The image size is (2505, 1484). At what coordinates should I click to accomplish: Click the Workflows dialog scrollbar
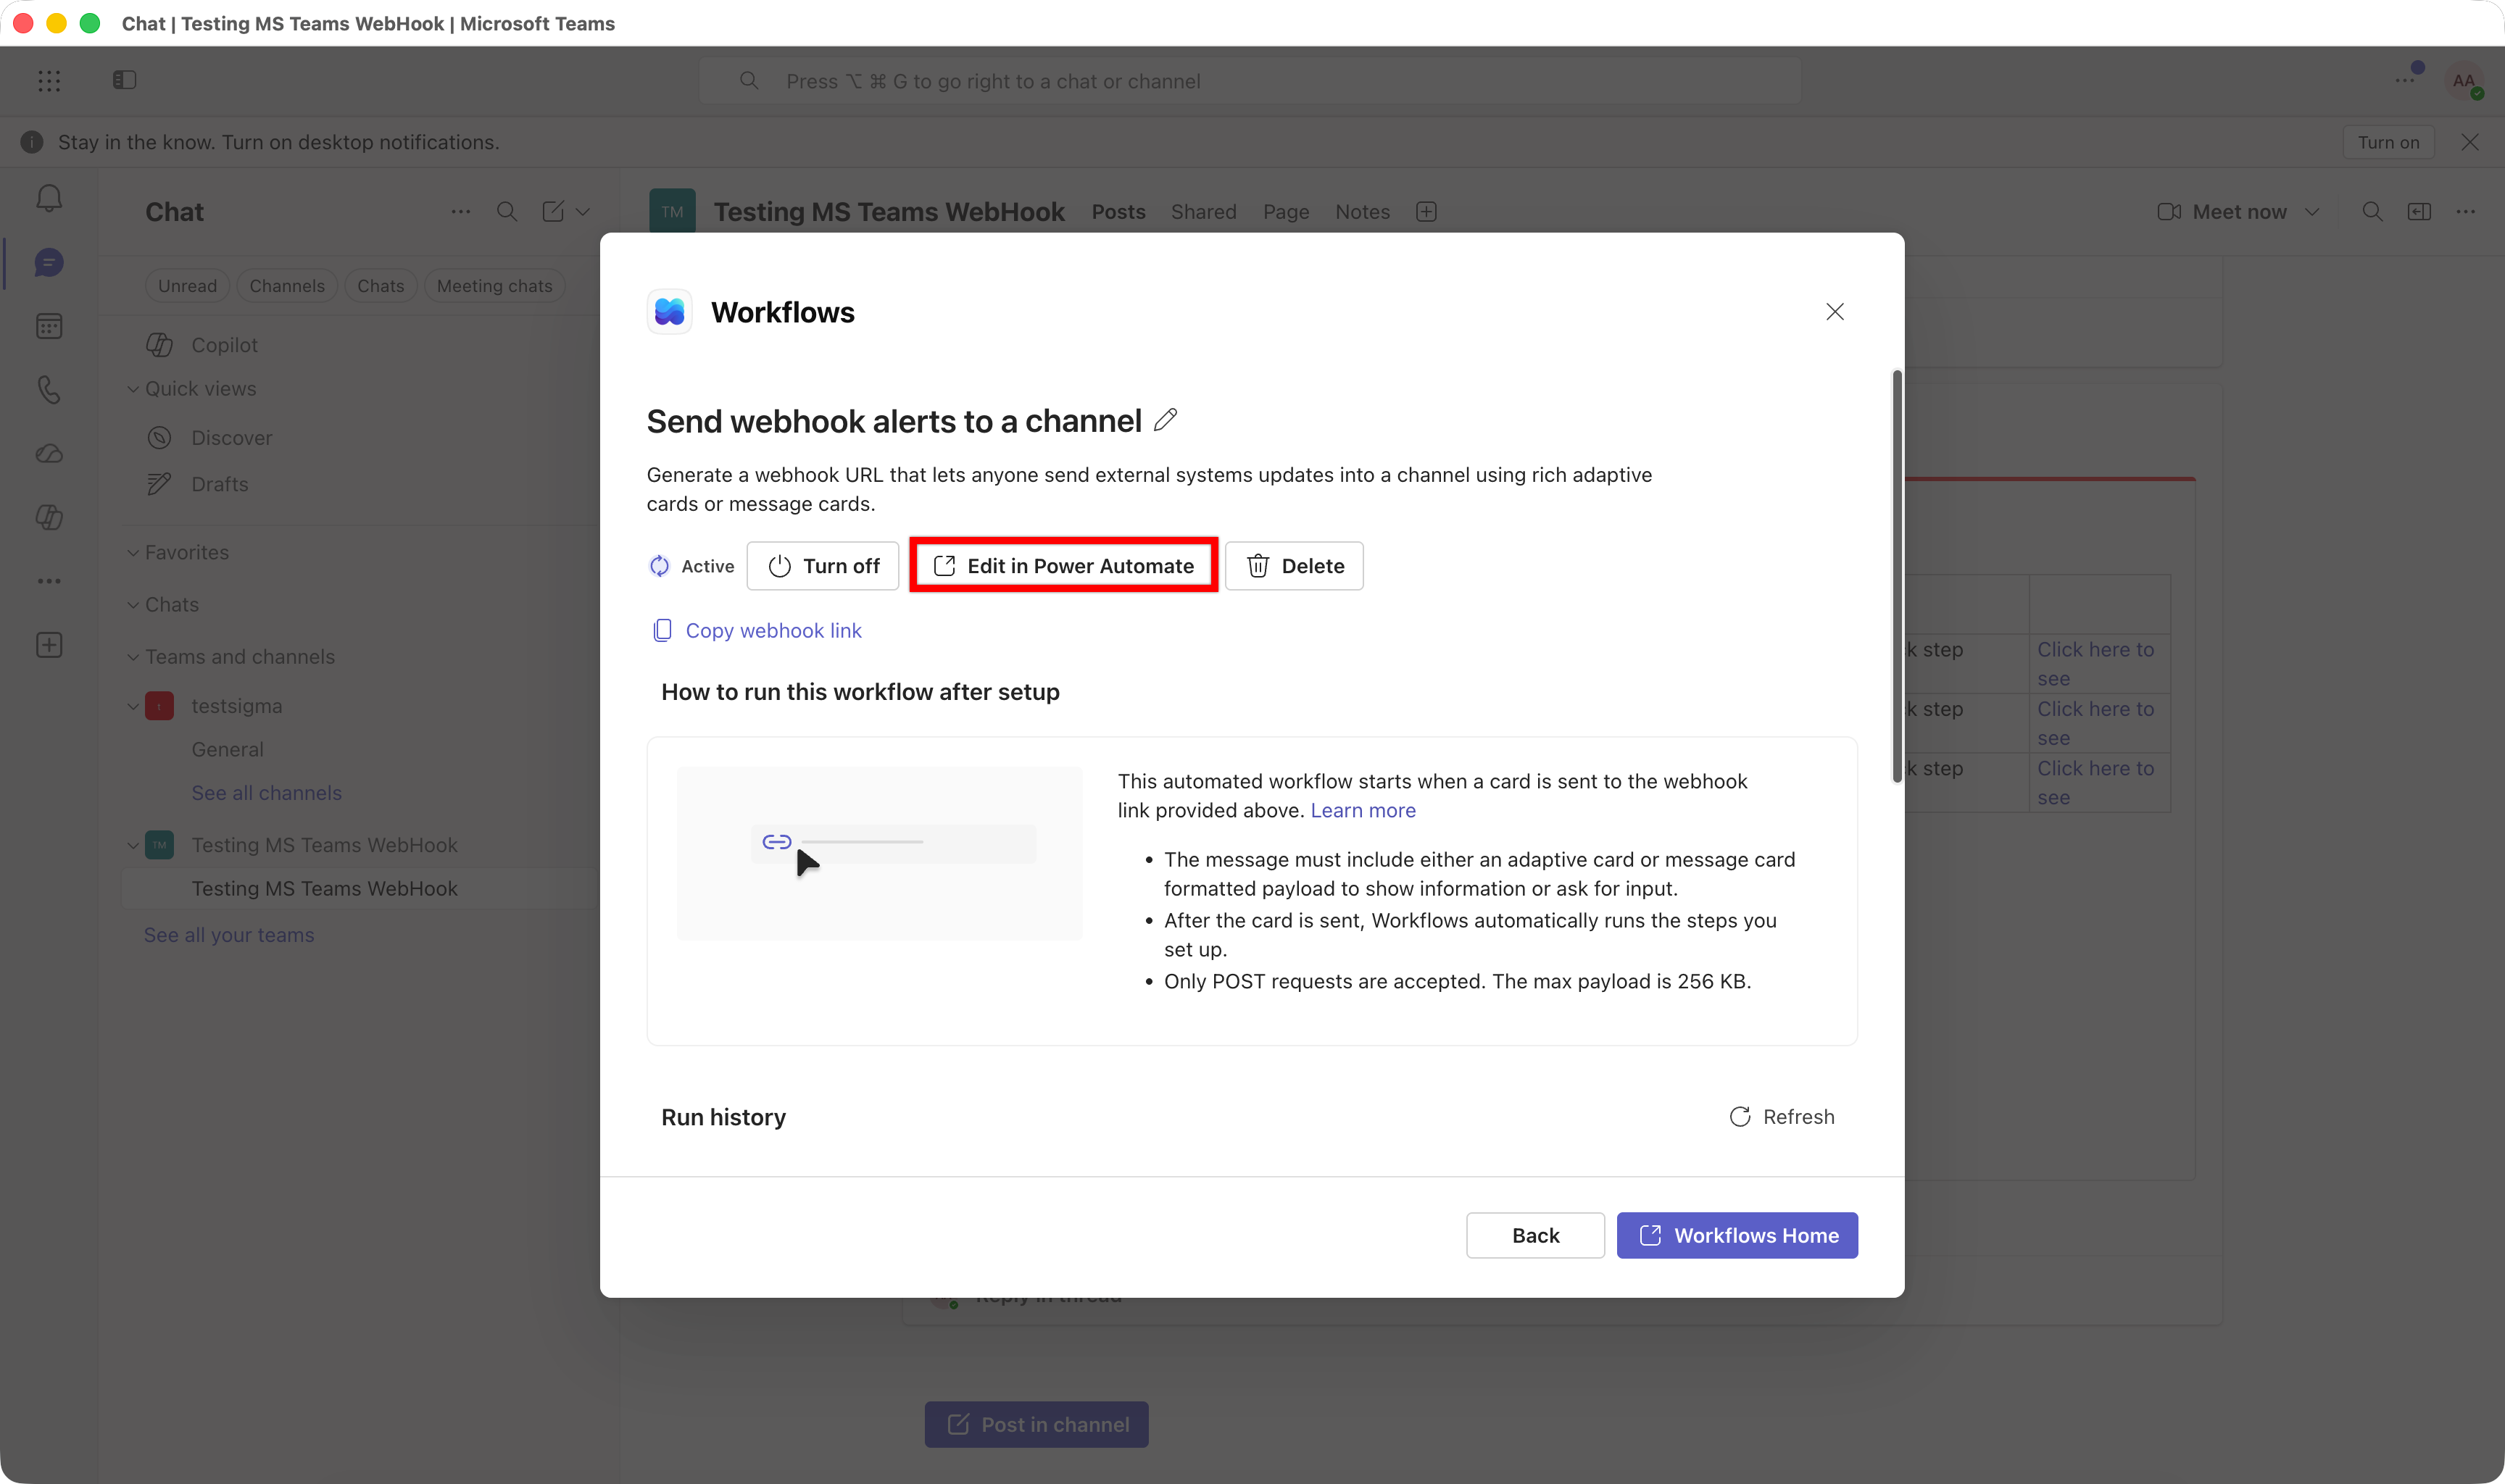click(x=1896, y=577)
